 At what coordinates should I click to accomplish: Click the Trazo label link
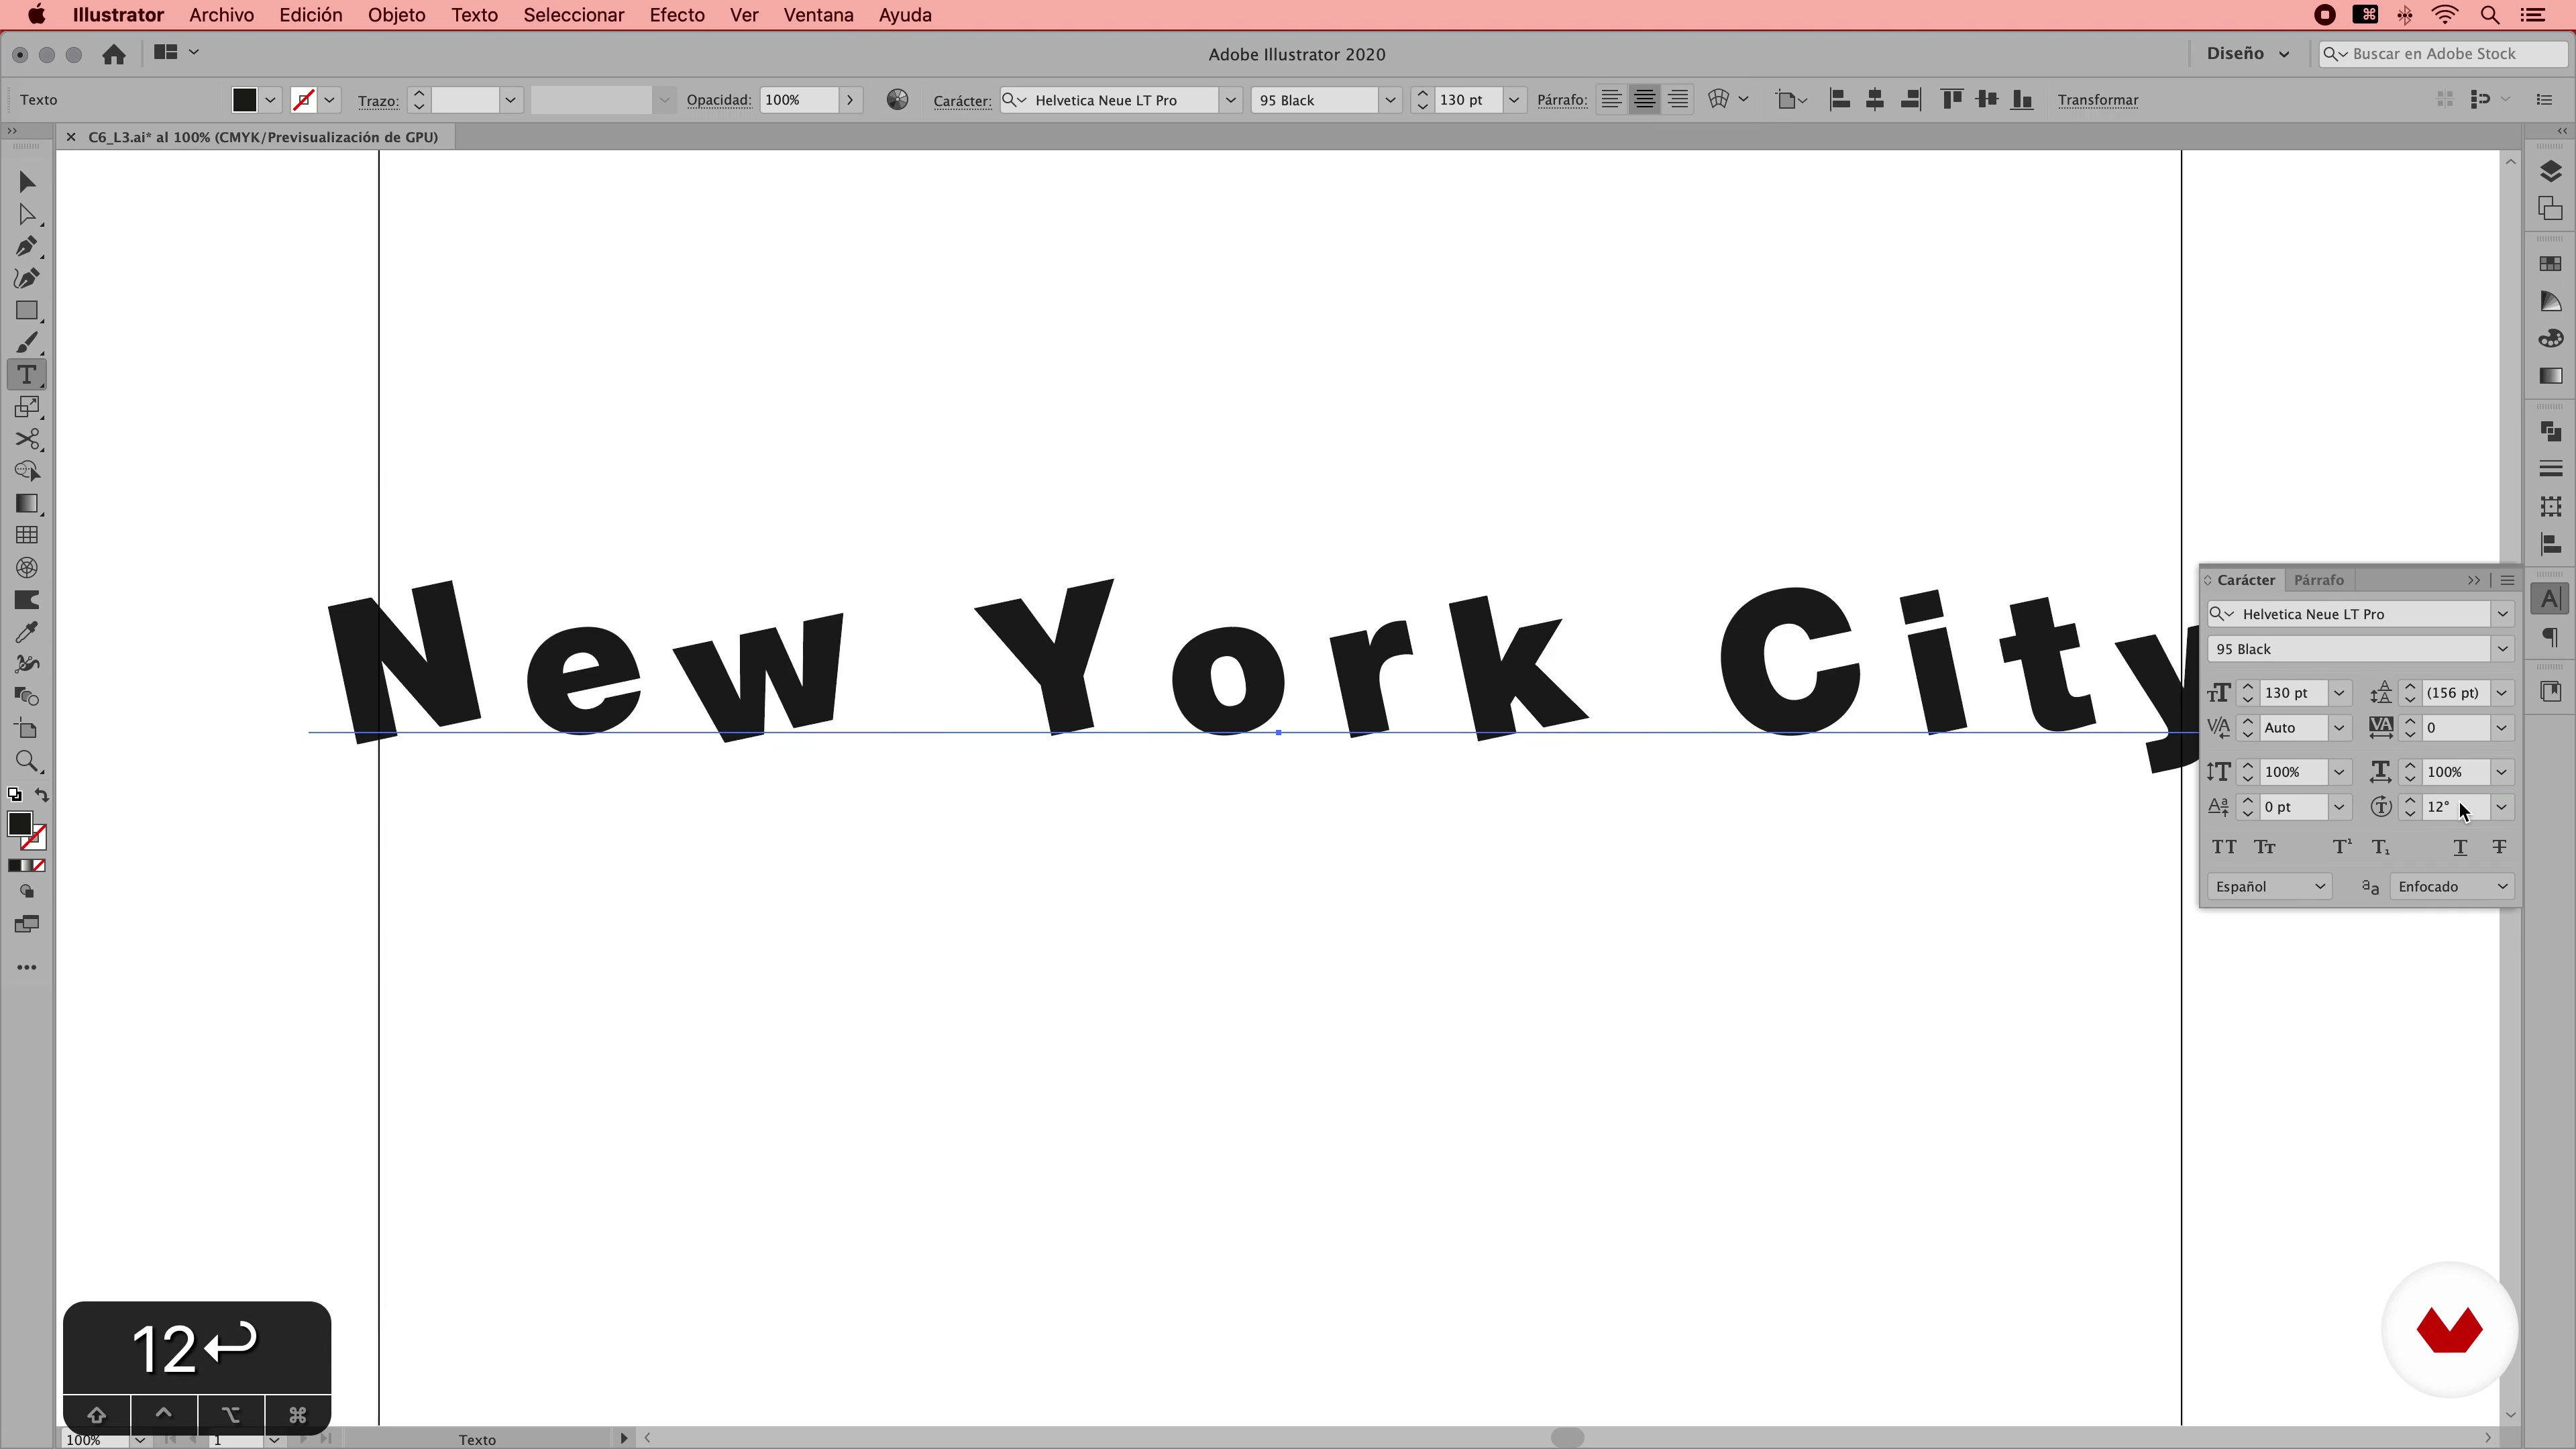[378, 100]
